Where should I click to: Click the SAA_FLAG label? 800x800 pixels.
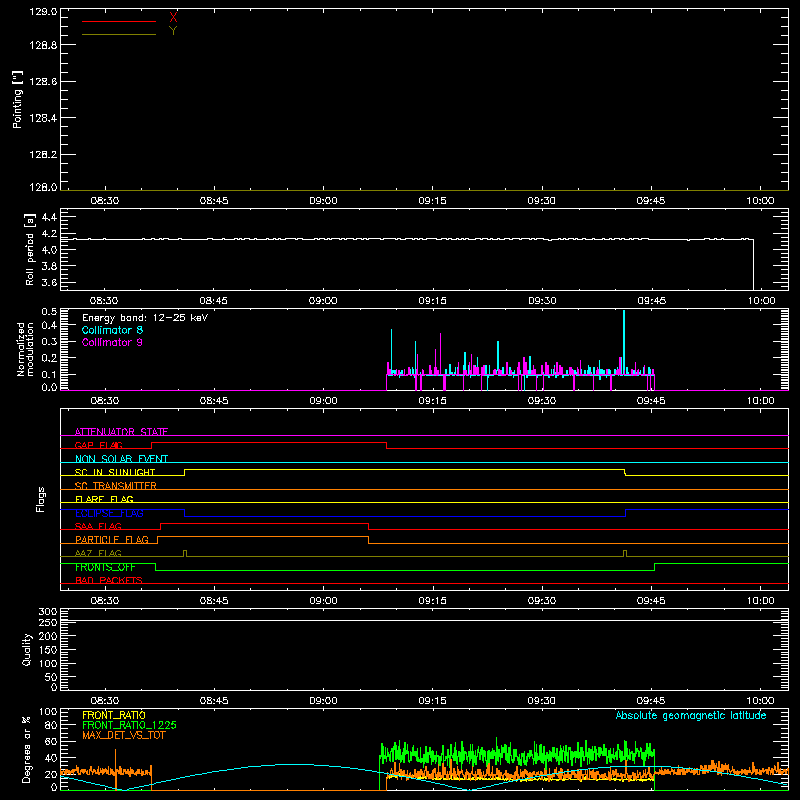click(98, 526)
